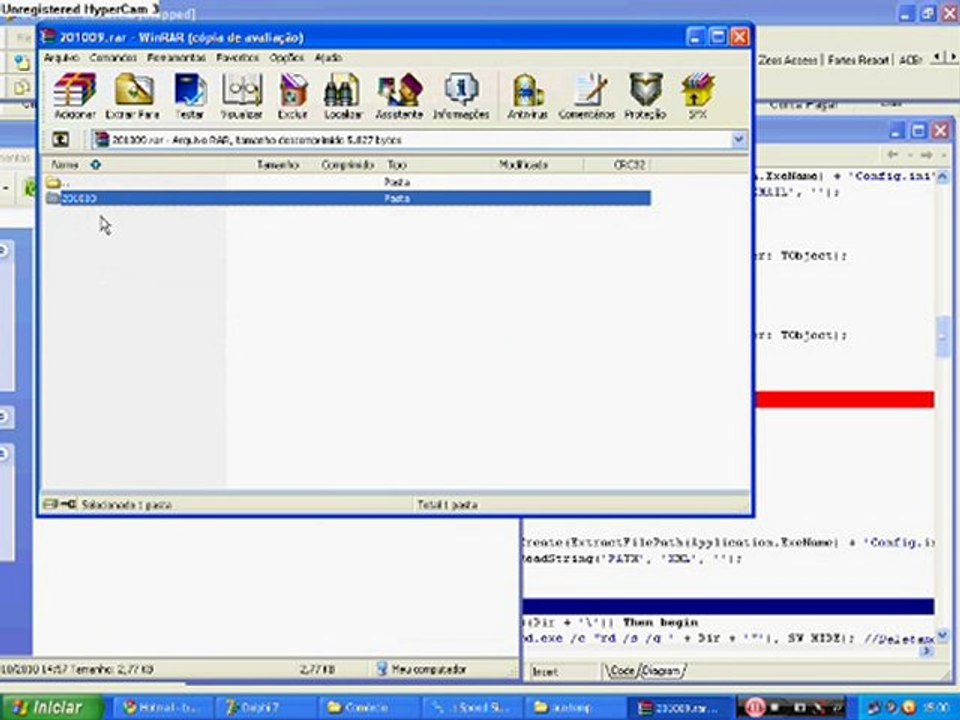This screenshot has width=960, height=720.
Task: Go up one folder level in WinRAR
Action: point(60,140)
